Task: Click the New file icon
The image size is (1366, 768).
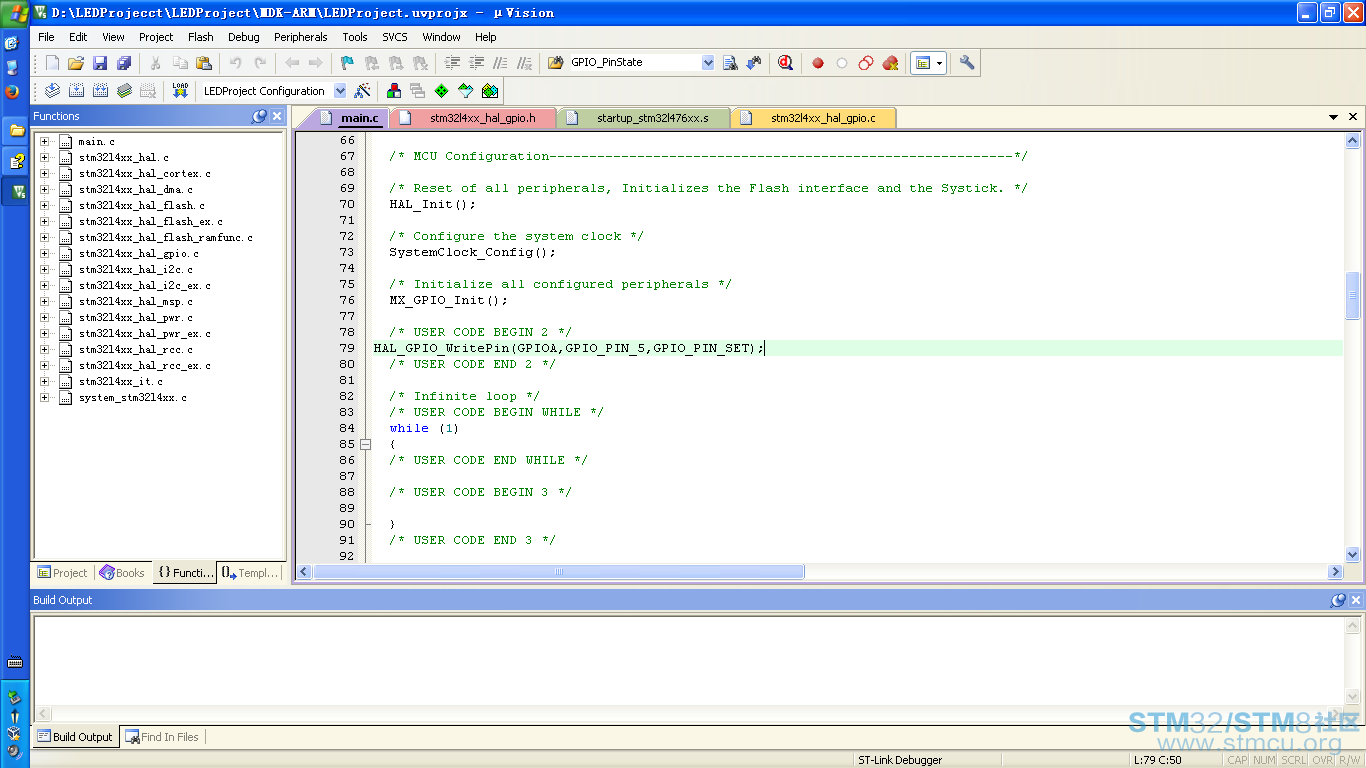Action: click(53, 63)
